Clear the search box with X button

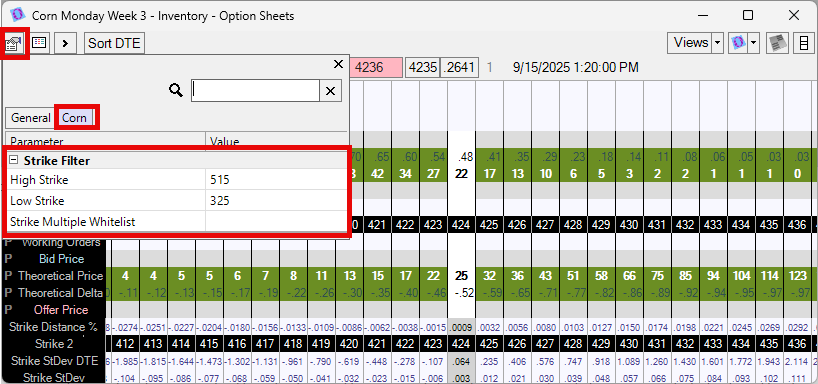pyautogui.click(x=330, y=91)
